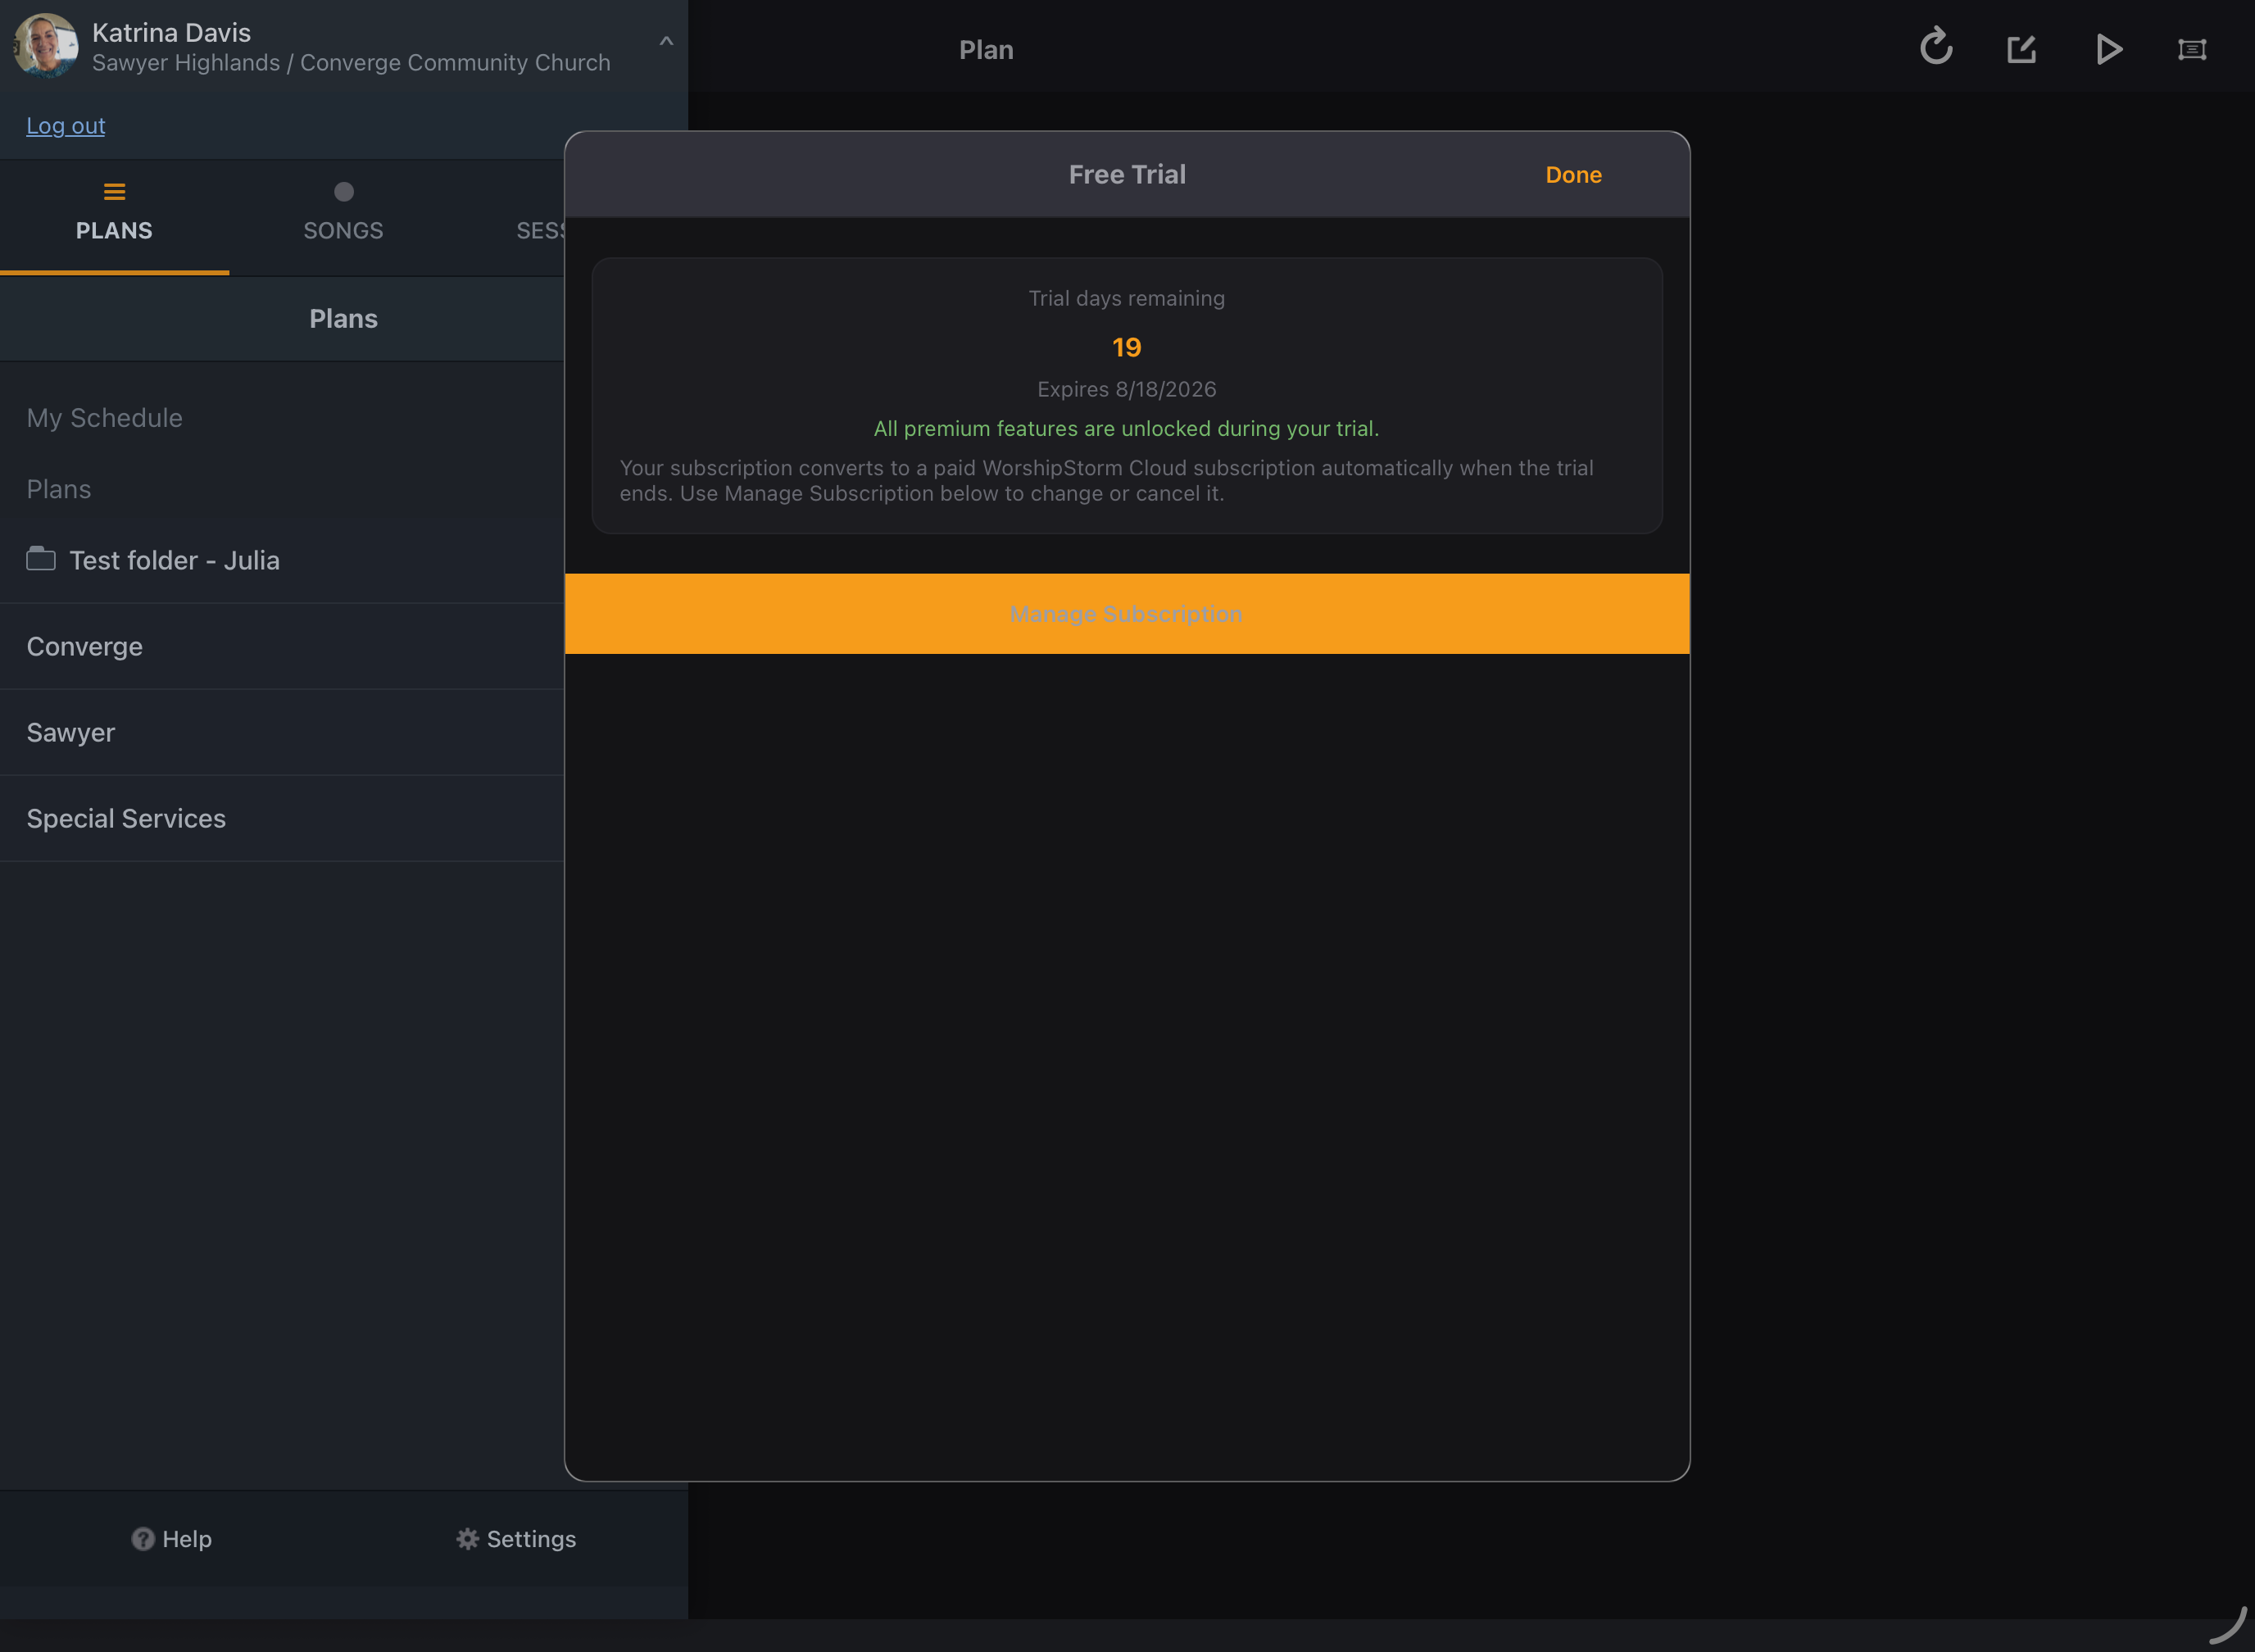The width and height of the screenshot is (2255, 1652).
Task: Collapse the user account chevron
Action: click(x=666, y=41)
